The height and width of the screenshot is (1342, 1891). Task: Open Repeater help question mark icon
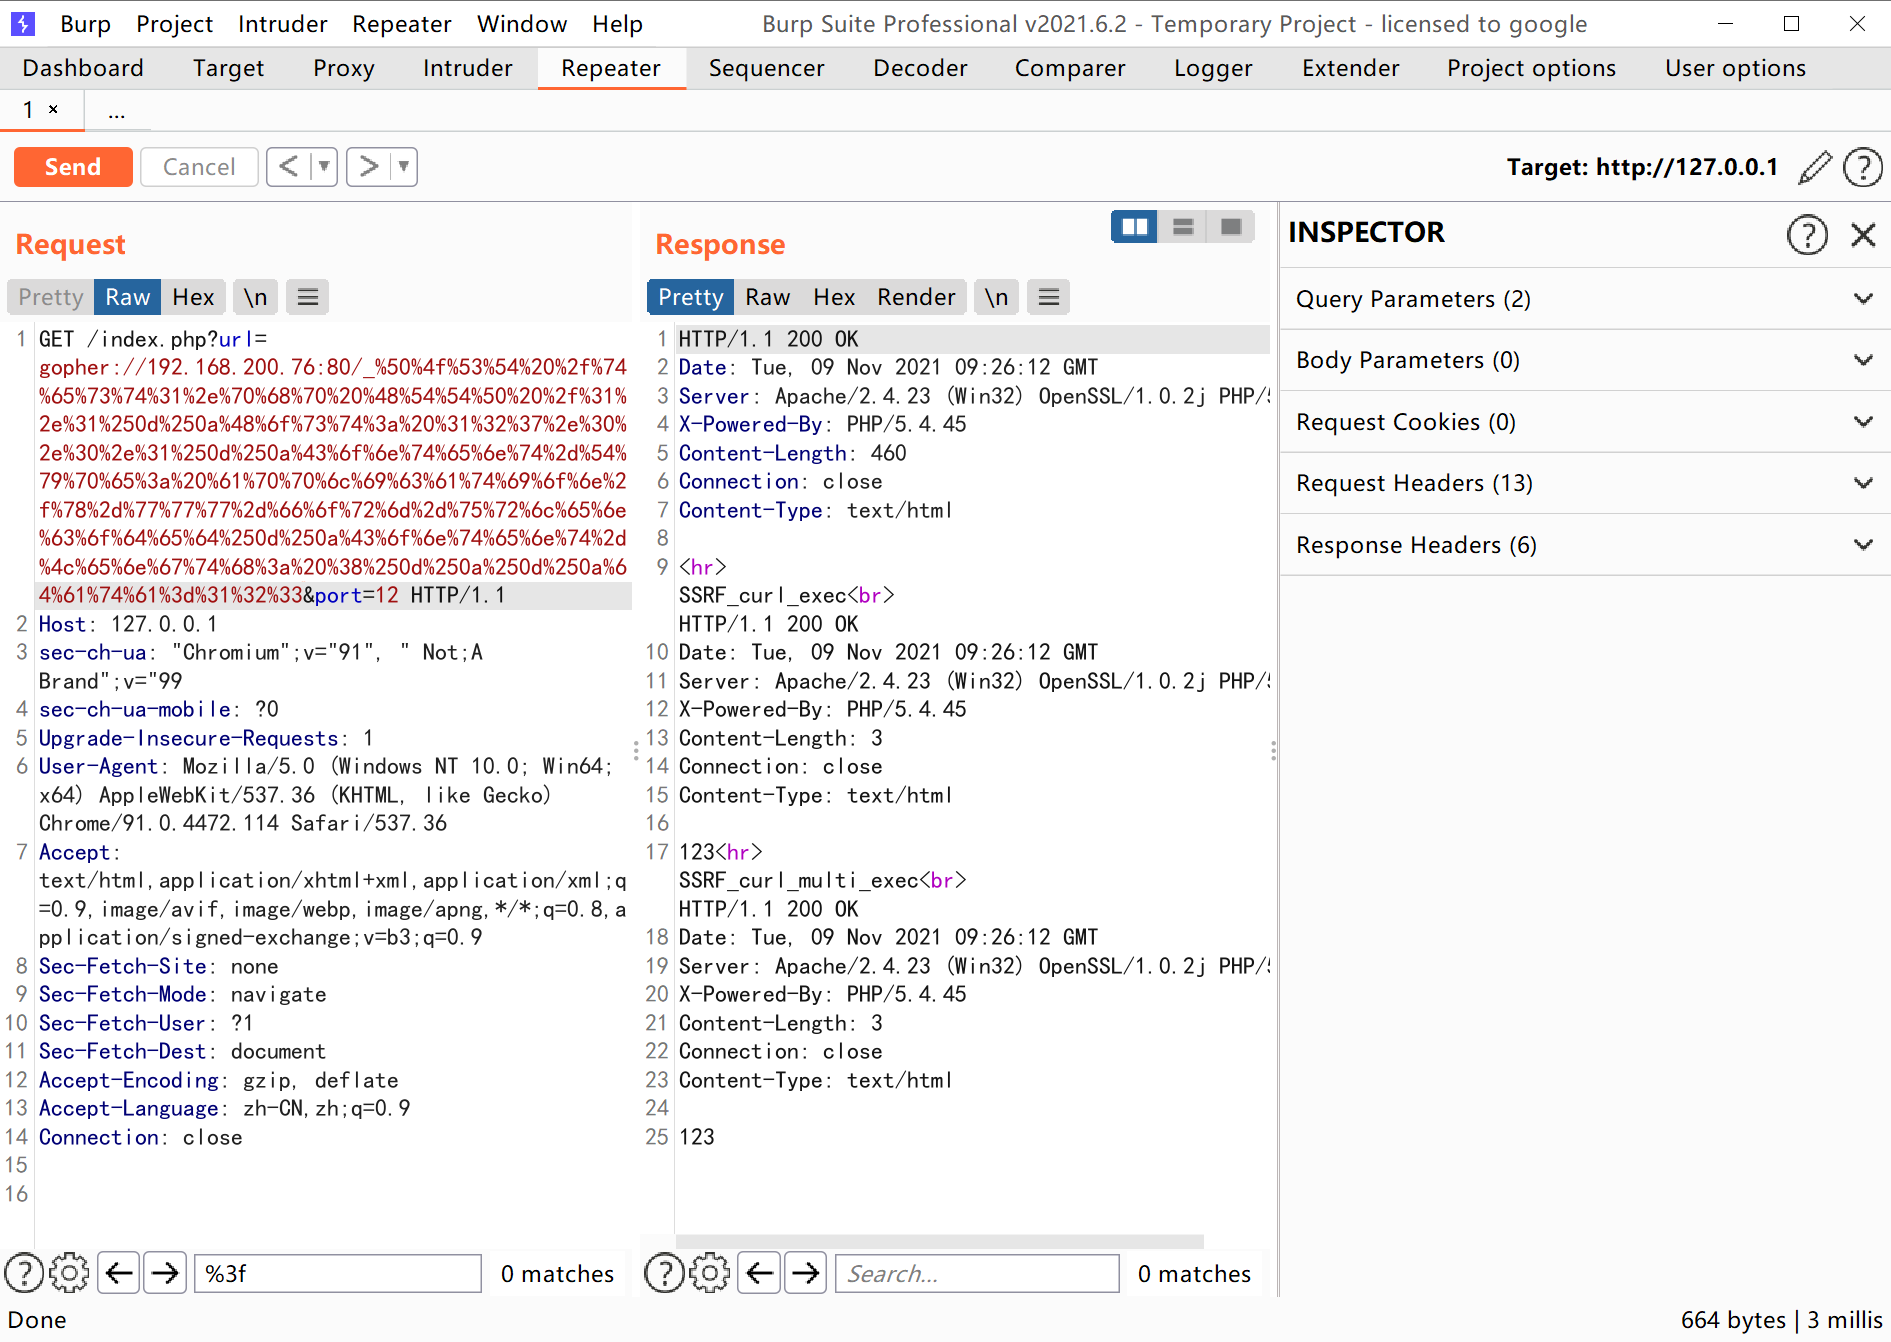click(1863, 167)
